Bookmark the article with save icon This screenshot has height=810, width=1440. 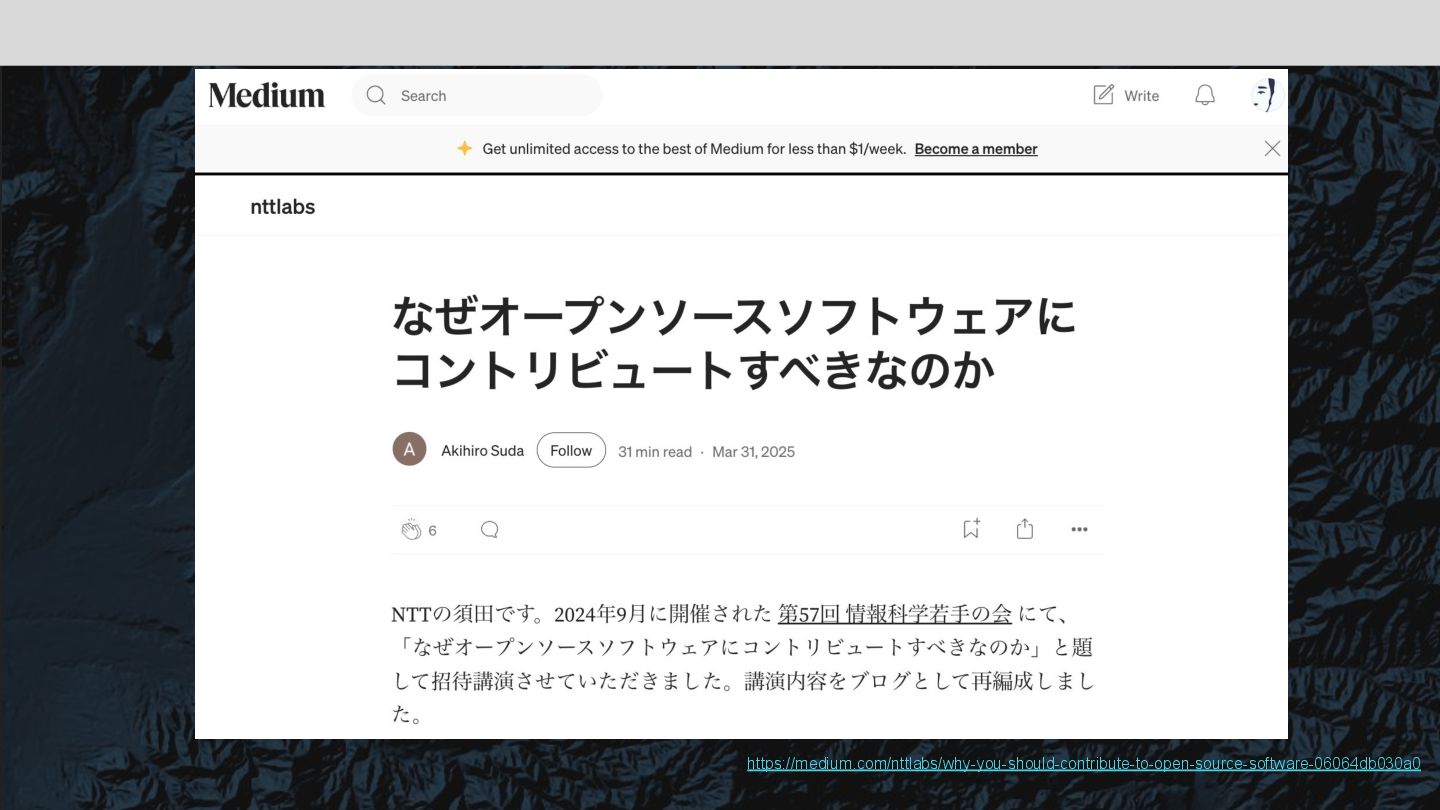coord(971,529)
